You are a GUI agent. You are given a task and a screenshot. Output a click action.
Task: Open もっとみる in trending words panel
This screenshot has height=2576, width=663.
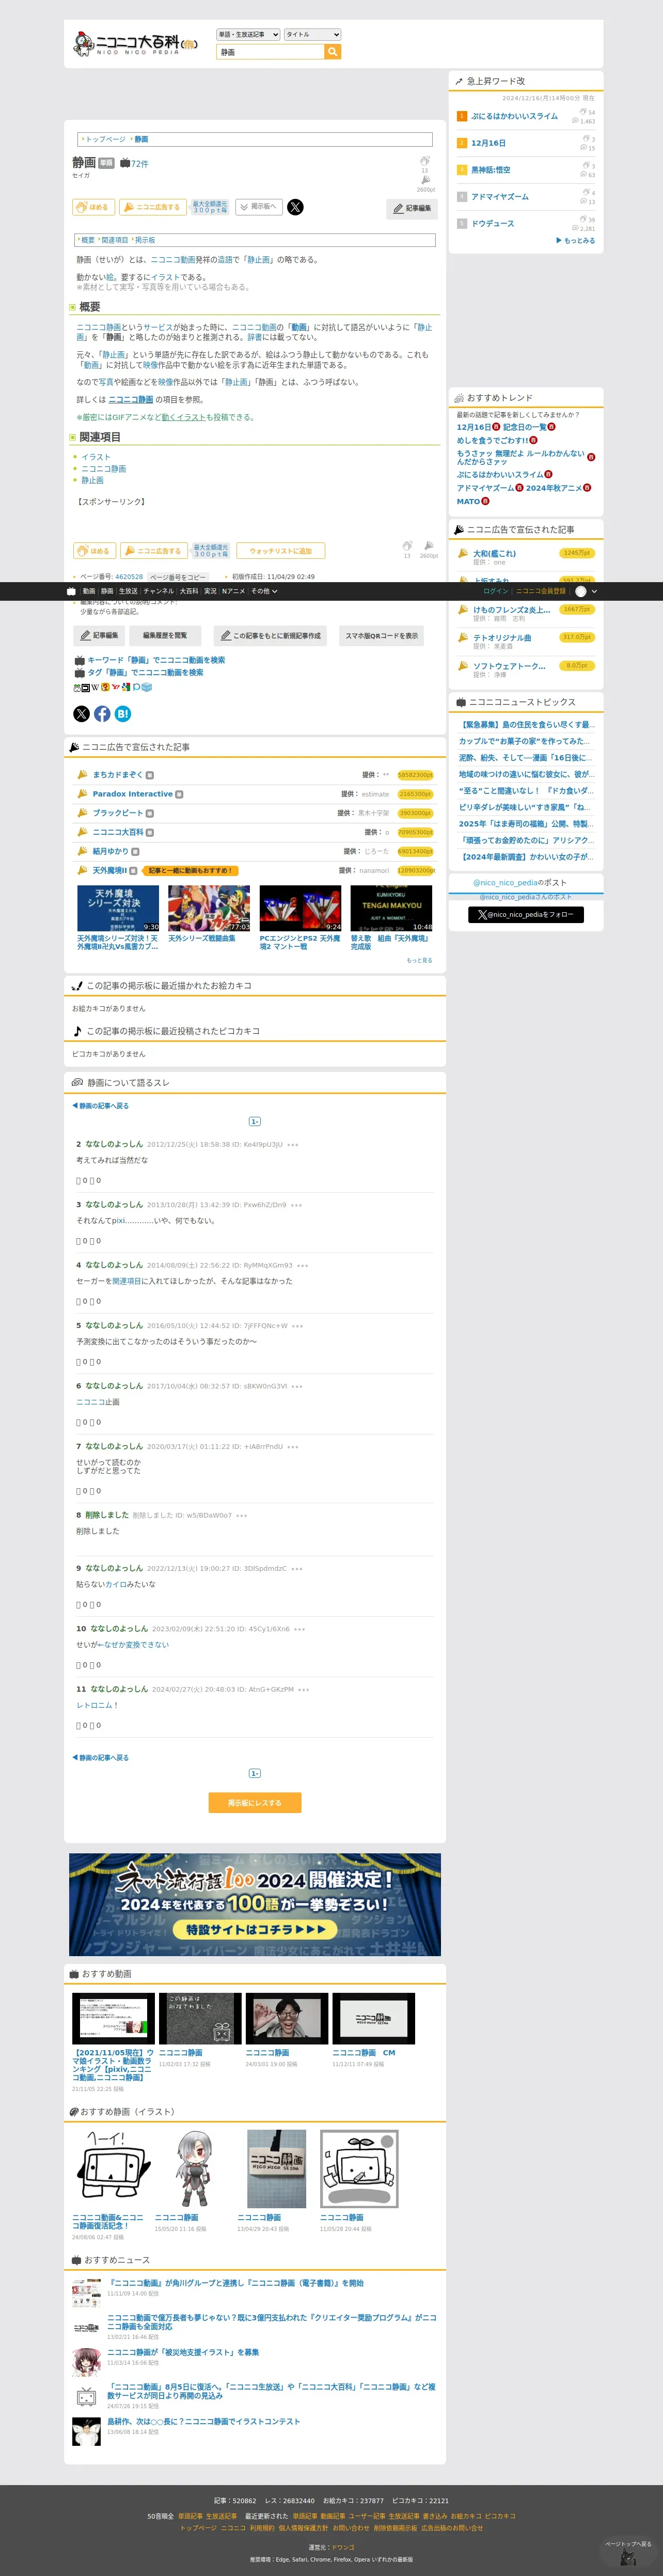(x=575, y=241)
